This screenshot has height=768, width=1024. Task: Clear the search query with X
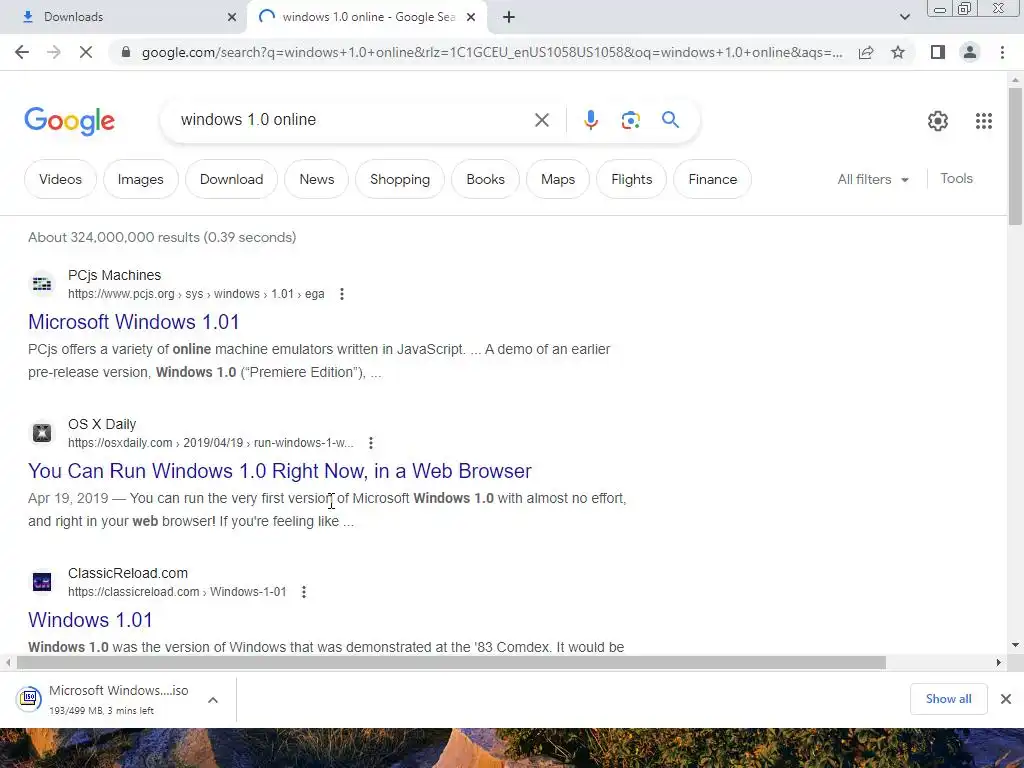click(x=541, y=120)
